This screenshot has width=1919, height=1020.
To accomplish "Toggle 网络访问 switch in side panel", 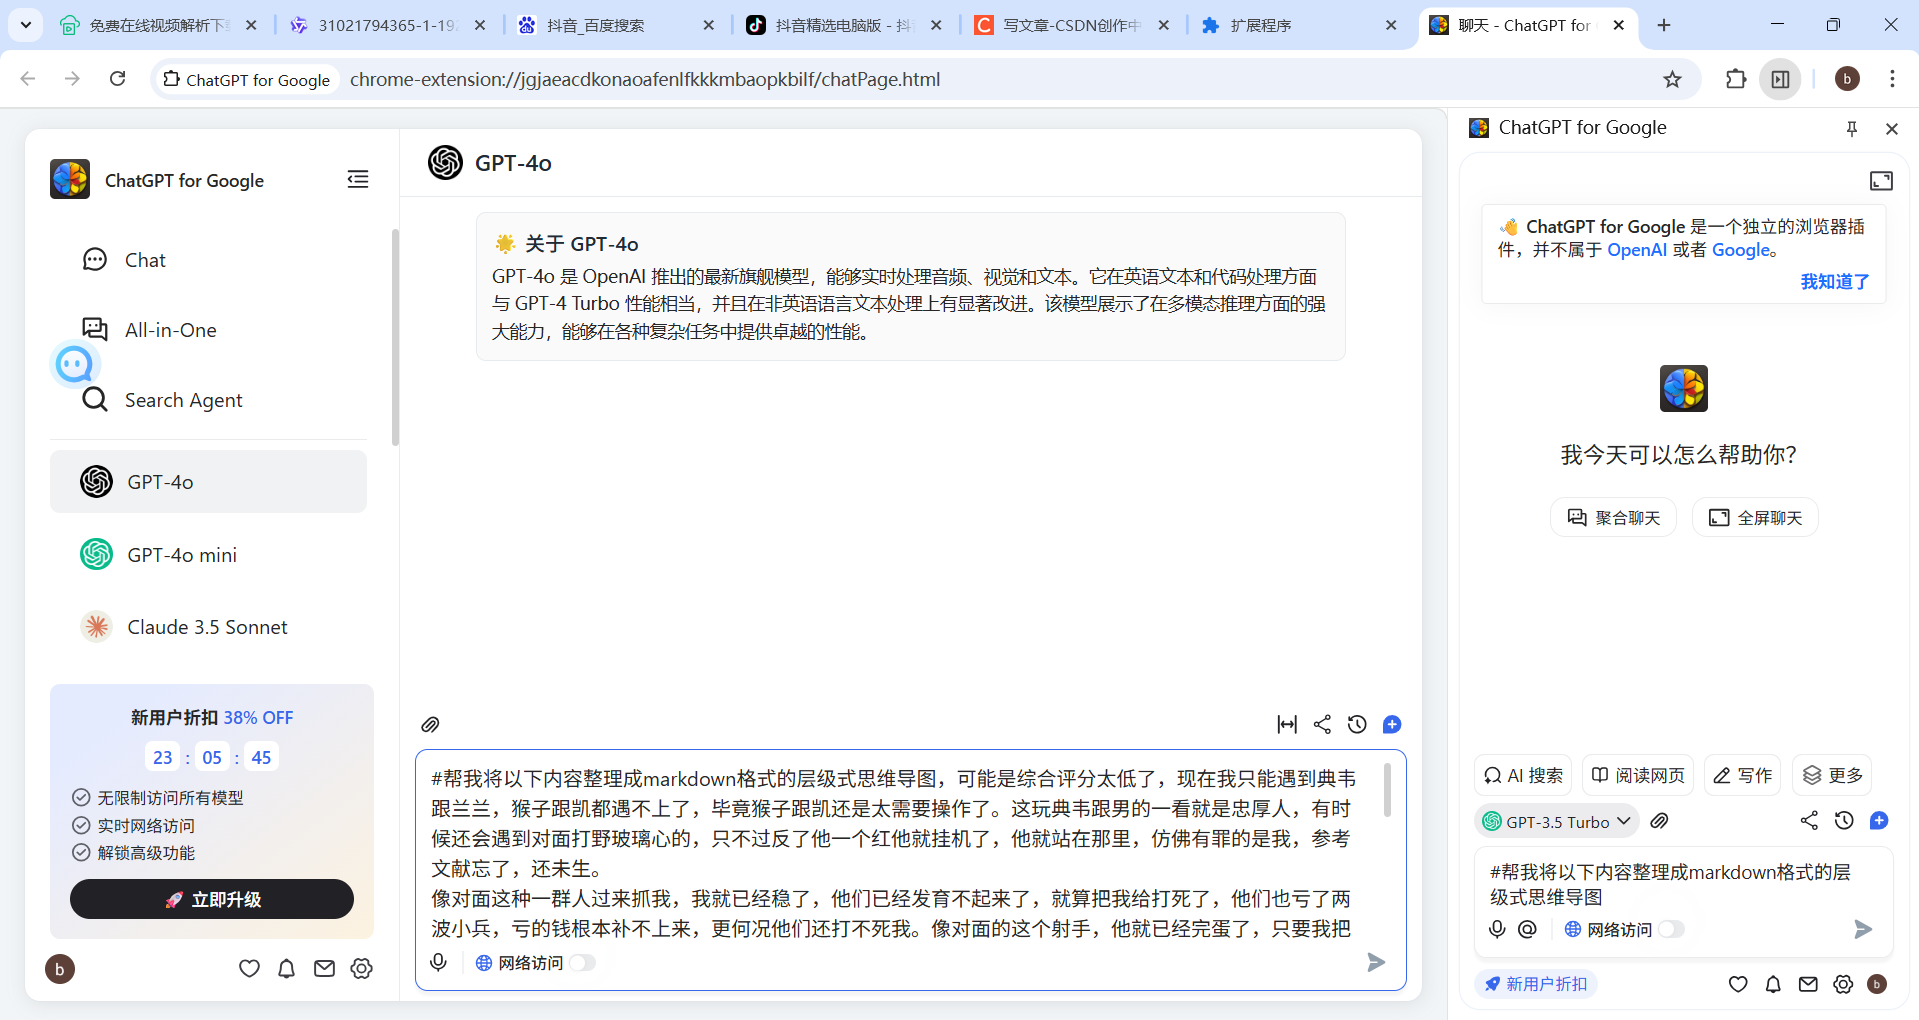I will click(x=1671, y=929).
